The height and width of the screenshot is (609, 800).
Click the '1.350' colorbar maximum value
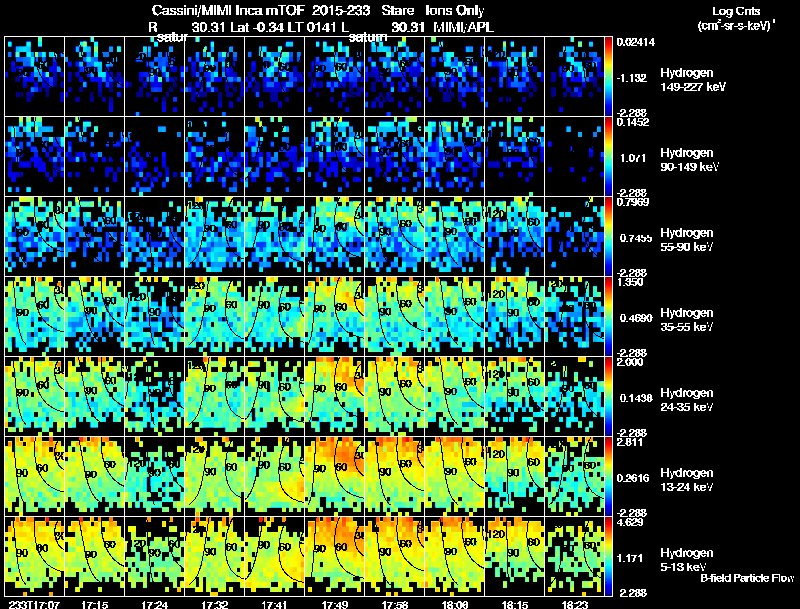point(630,283)
